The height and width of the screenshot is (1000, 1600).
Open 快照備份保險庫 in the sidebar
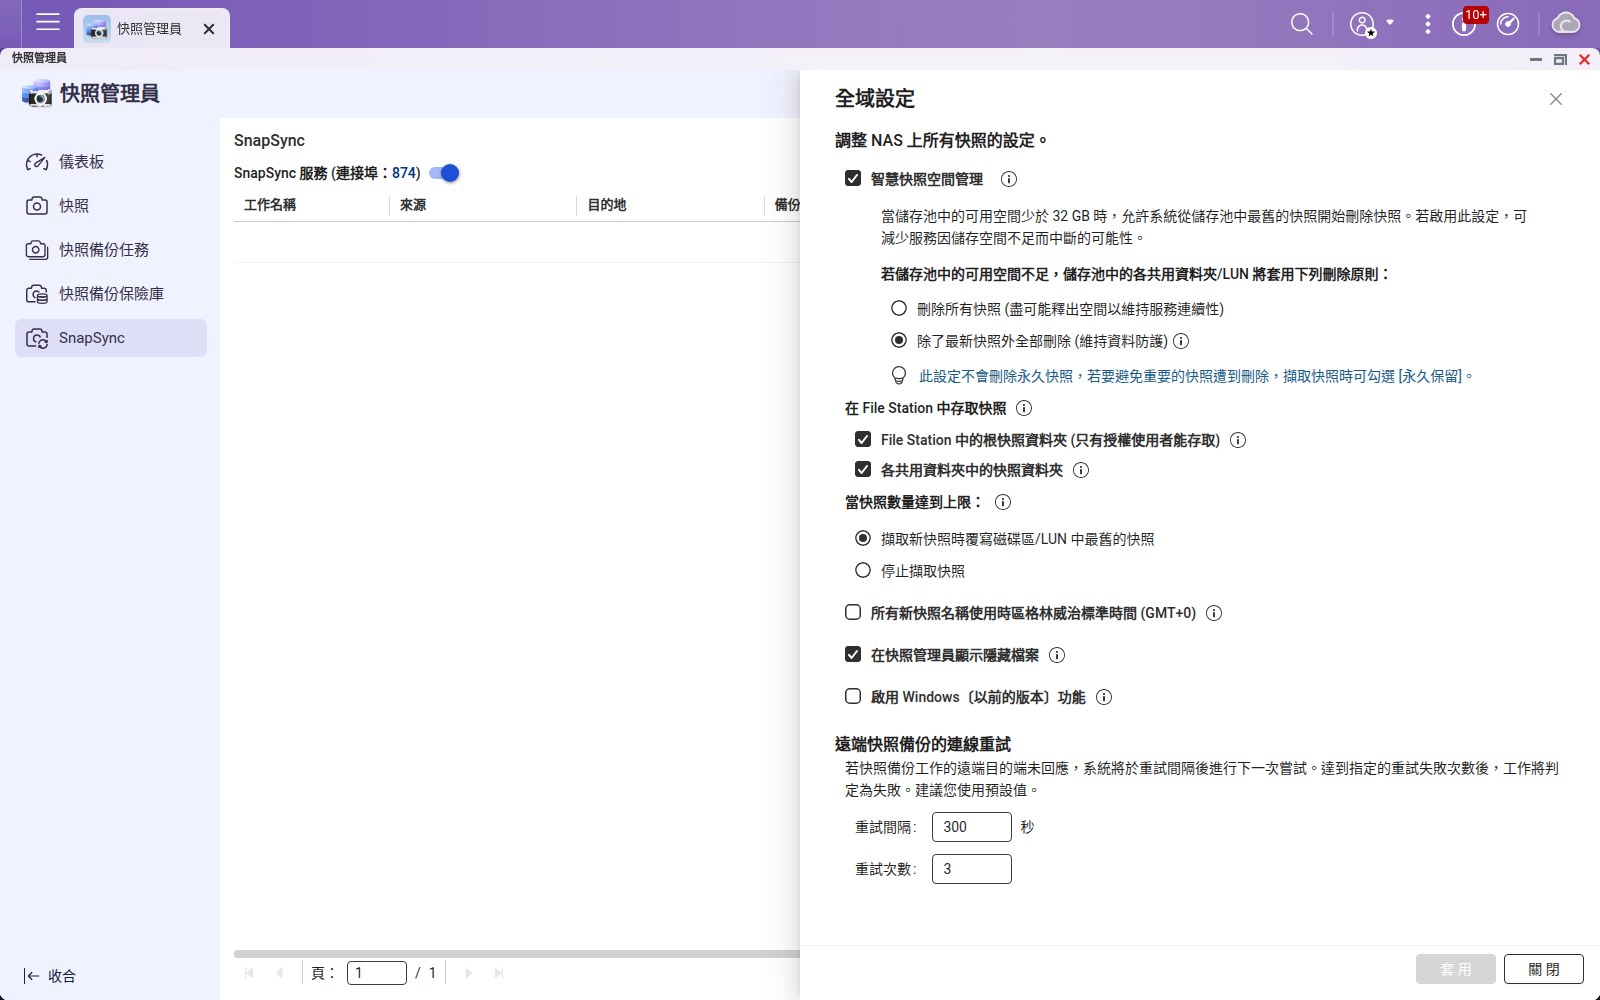(111, 294)
